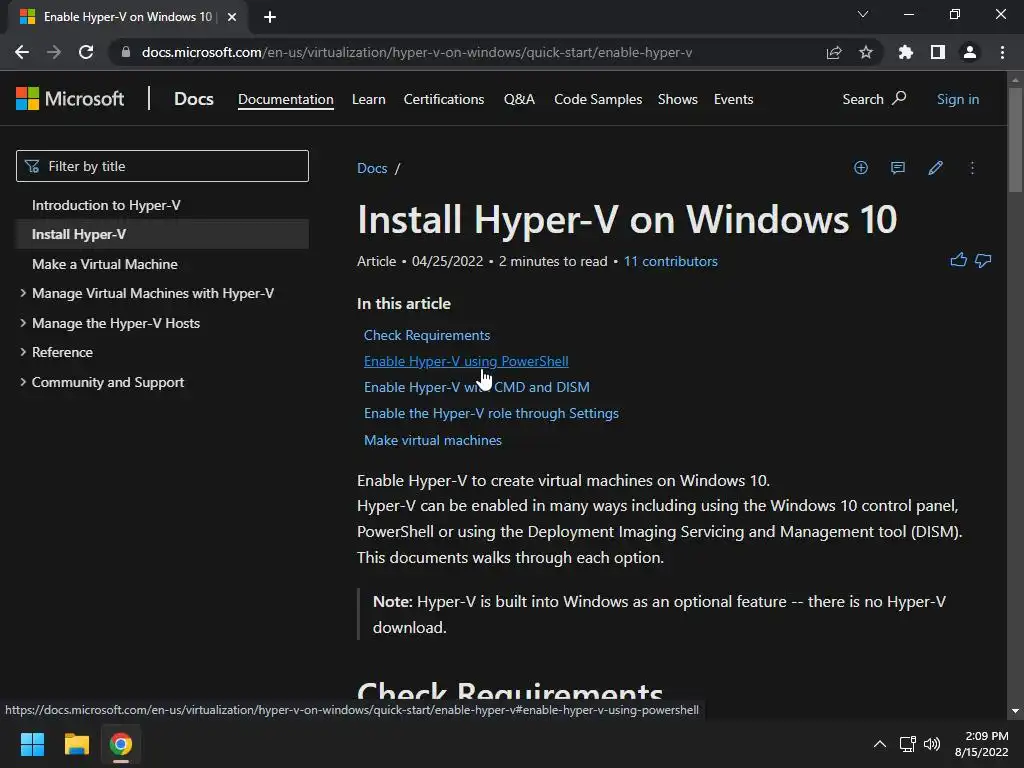Click the feedback comment icon

coord(898,168)
